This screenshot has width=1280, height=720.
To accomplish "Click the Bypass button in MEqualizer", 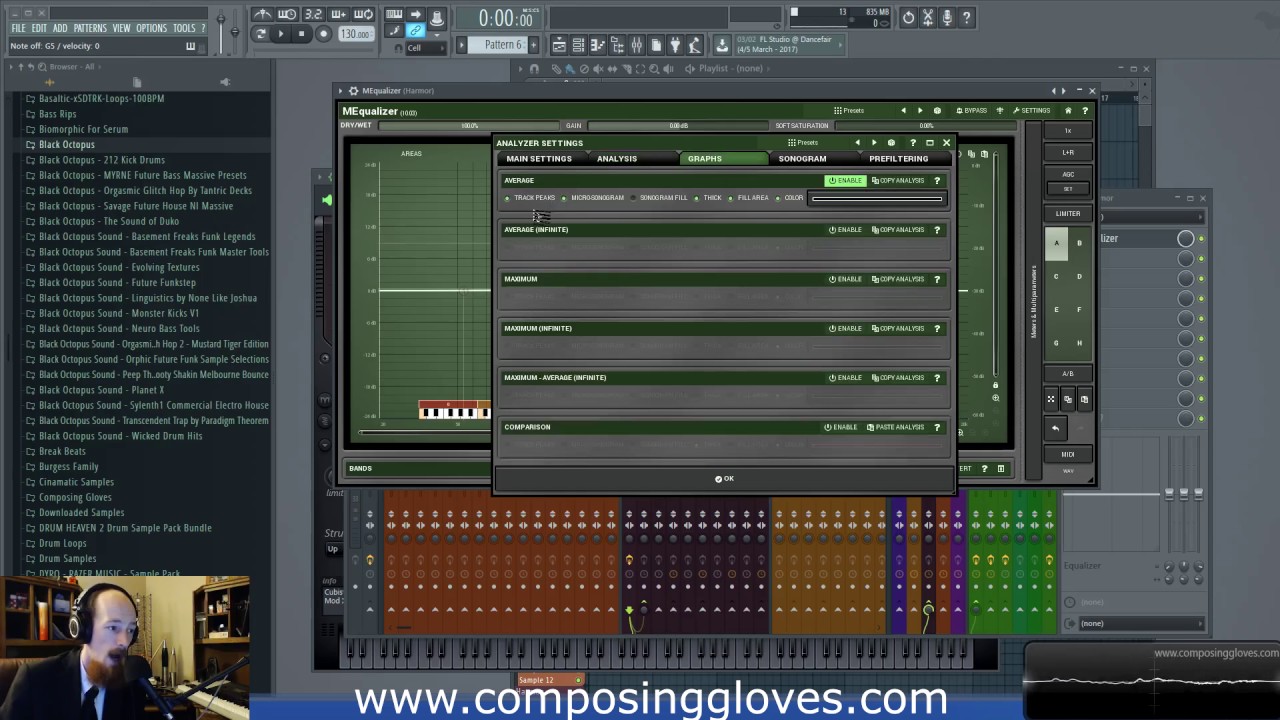I will [x=971, y=111].
